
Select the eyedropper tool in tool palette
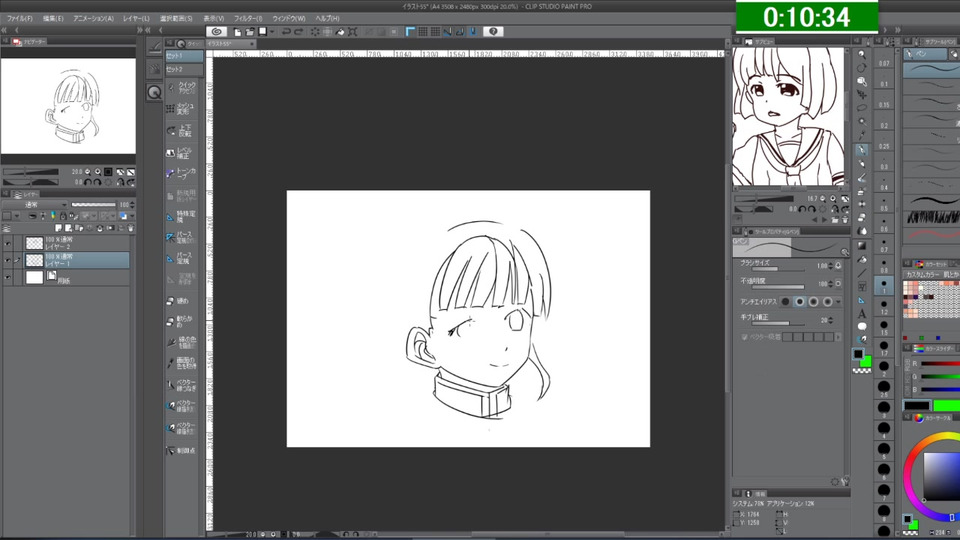(862, 135)
